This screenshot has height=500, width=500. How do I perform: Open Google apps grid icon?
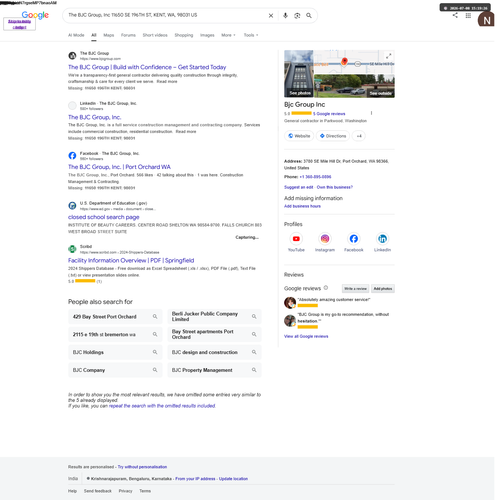click(468, 16)
